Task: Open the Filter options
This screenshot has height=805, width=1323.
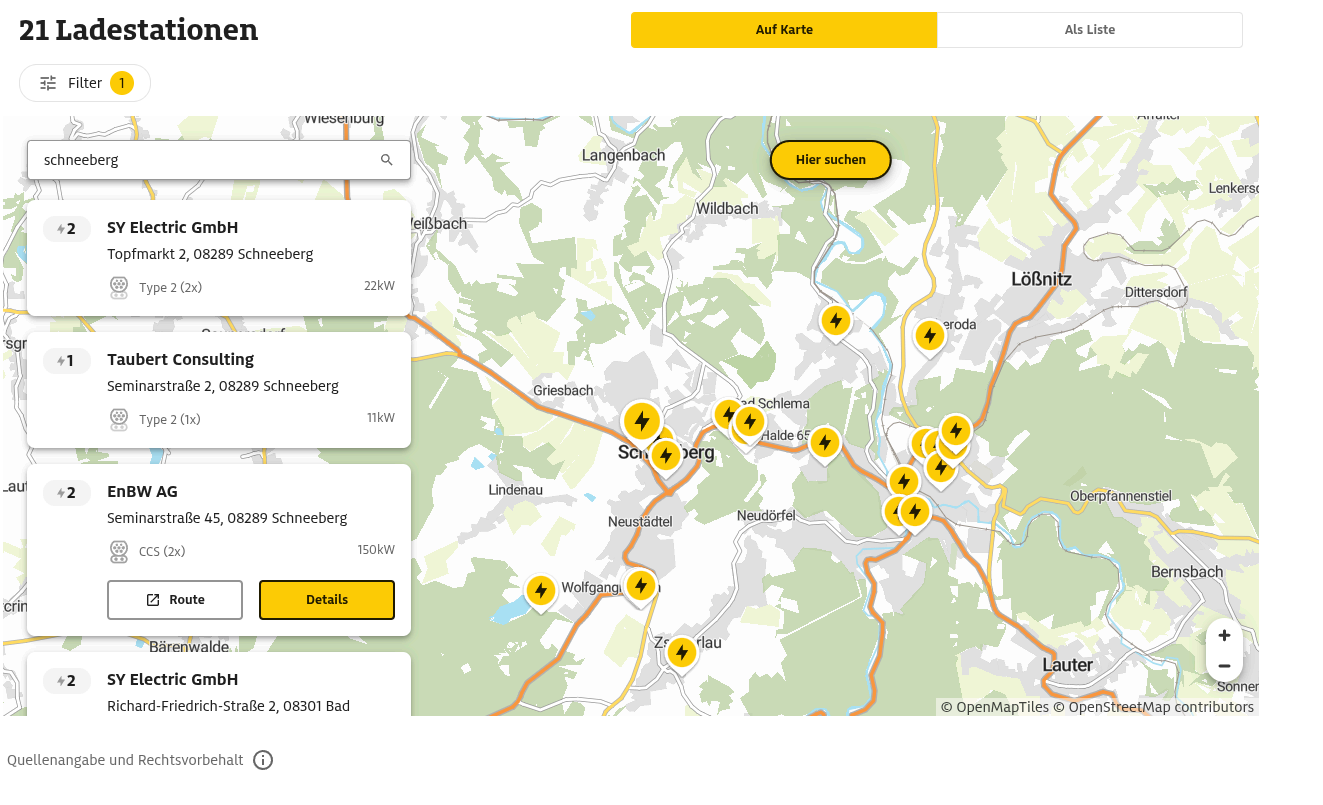Action: (85, 83)
